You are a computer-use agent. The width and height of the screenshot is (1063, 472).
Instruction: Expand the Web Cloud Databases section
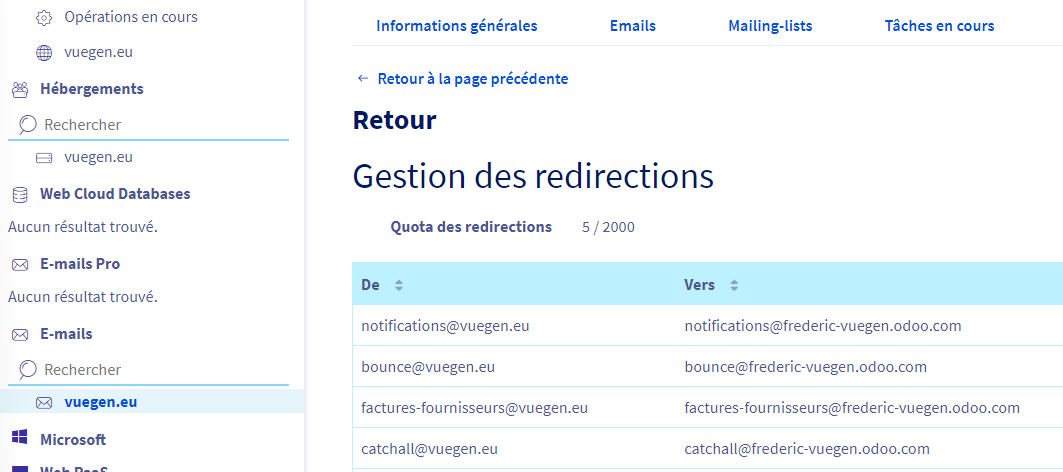(x=114, y=194)
